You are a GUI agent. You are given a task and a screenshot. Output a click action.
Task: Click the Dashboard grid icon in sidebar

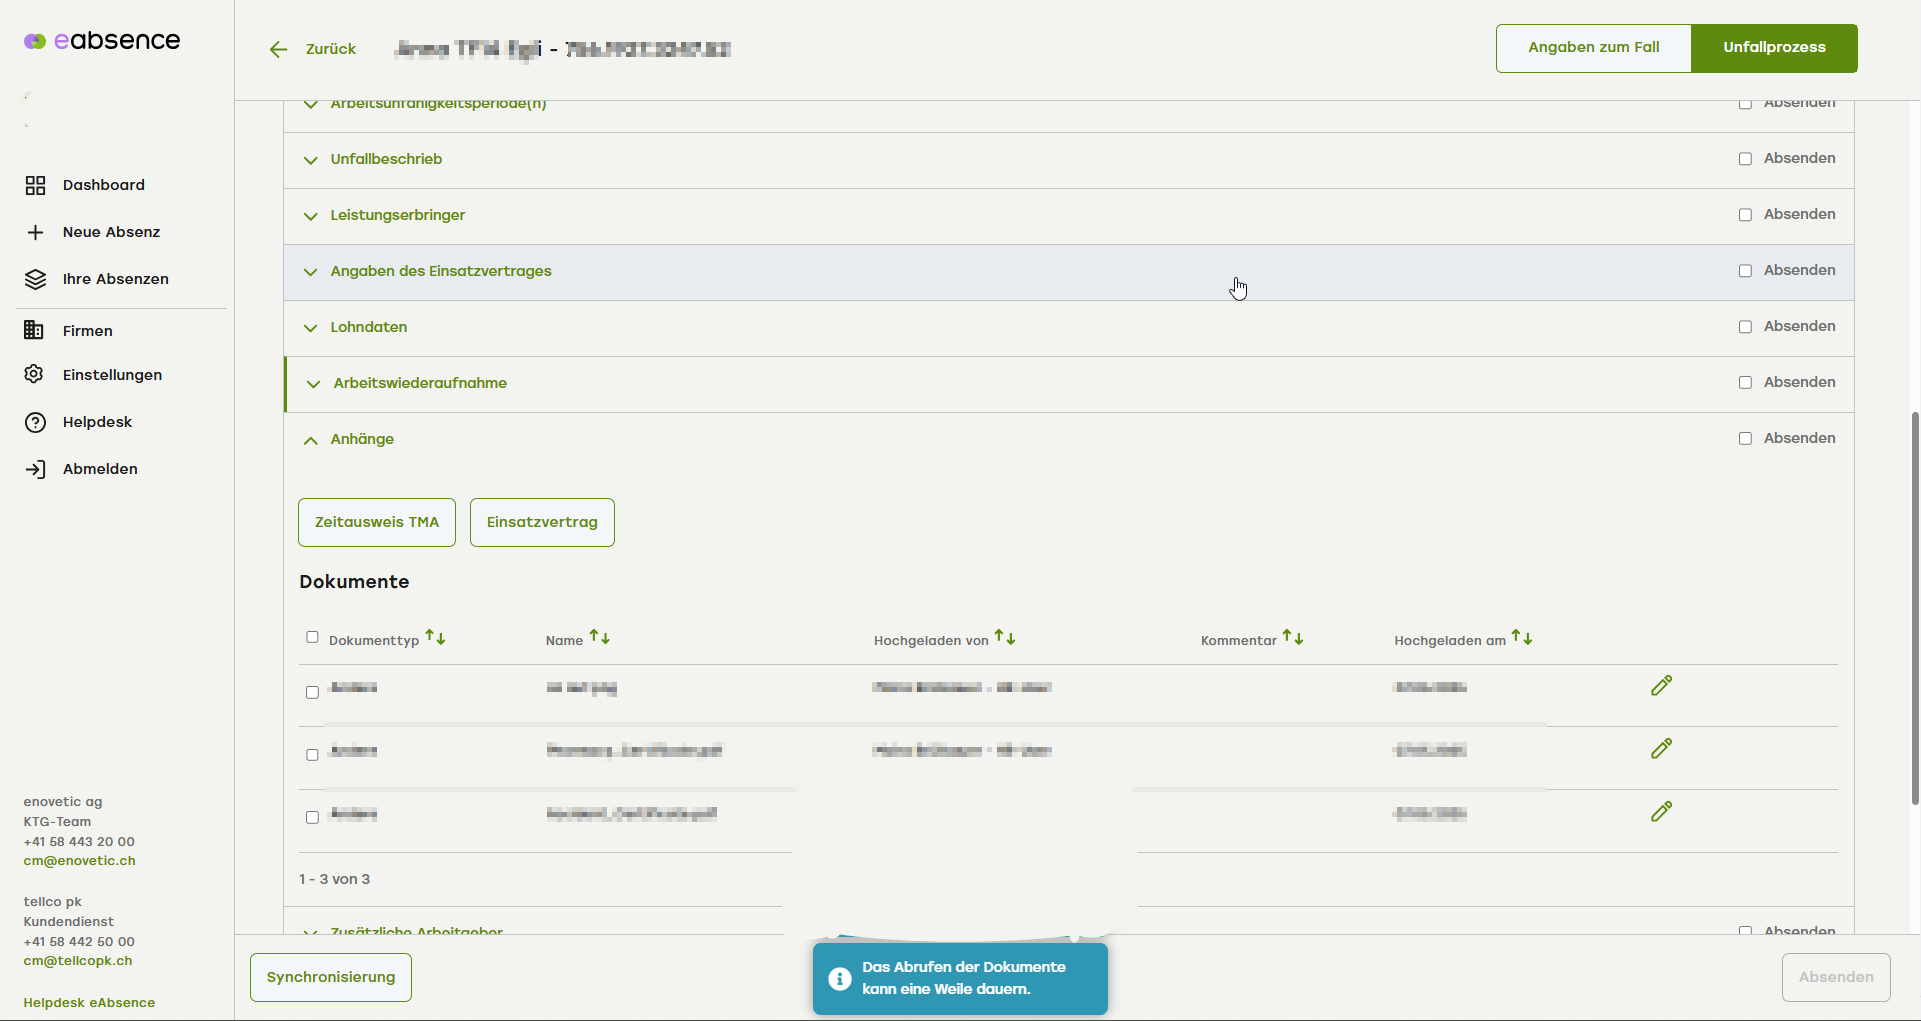[x=35, y=185]
